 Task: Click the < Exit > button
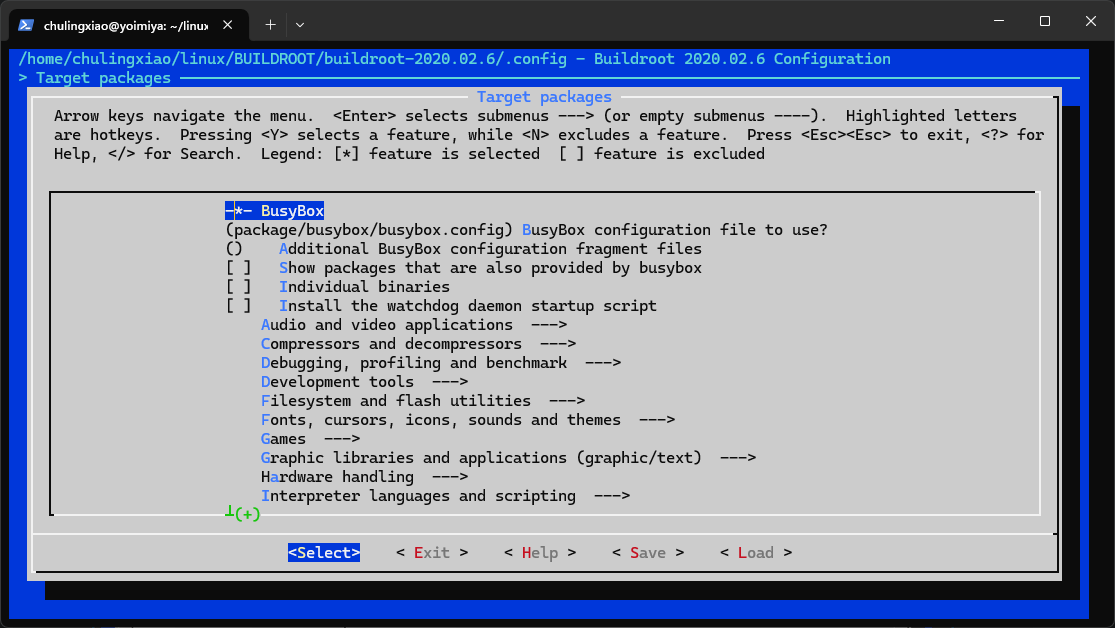pos(432,553)
